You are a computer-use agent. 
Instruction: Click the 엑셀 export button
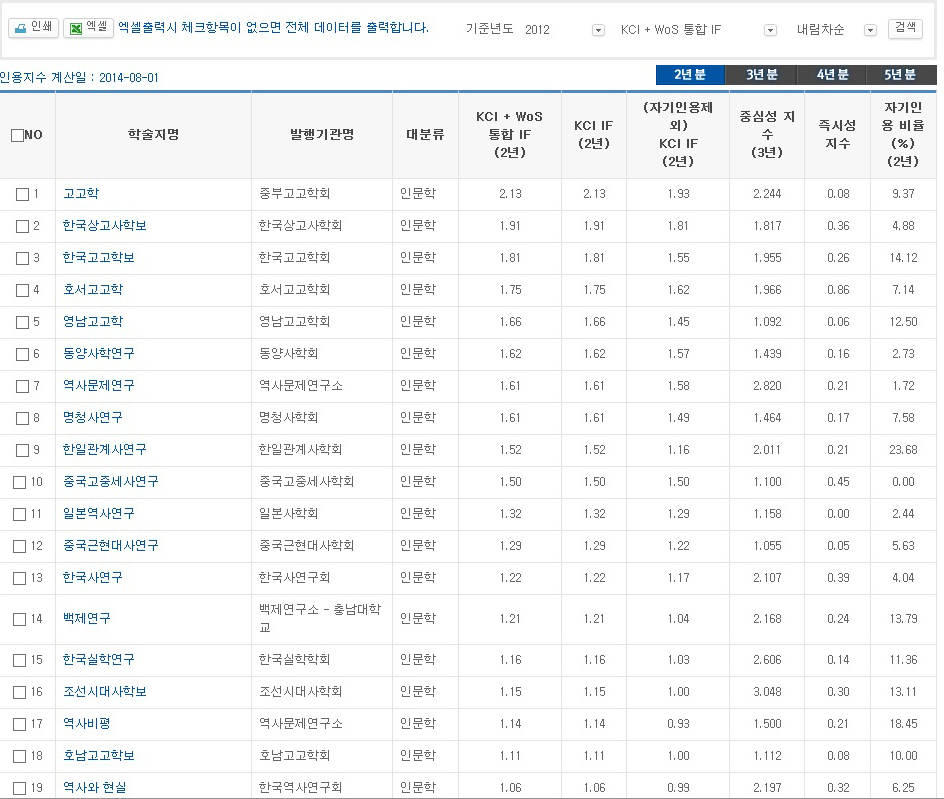point(88,28)
